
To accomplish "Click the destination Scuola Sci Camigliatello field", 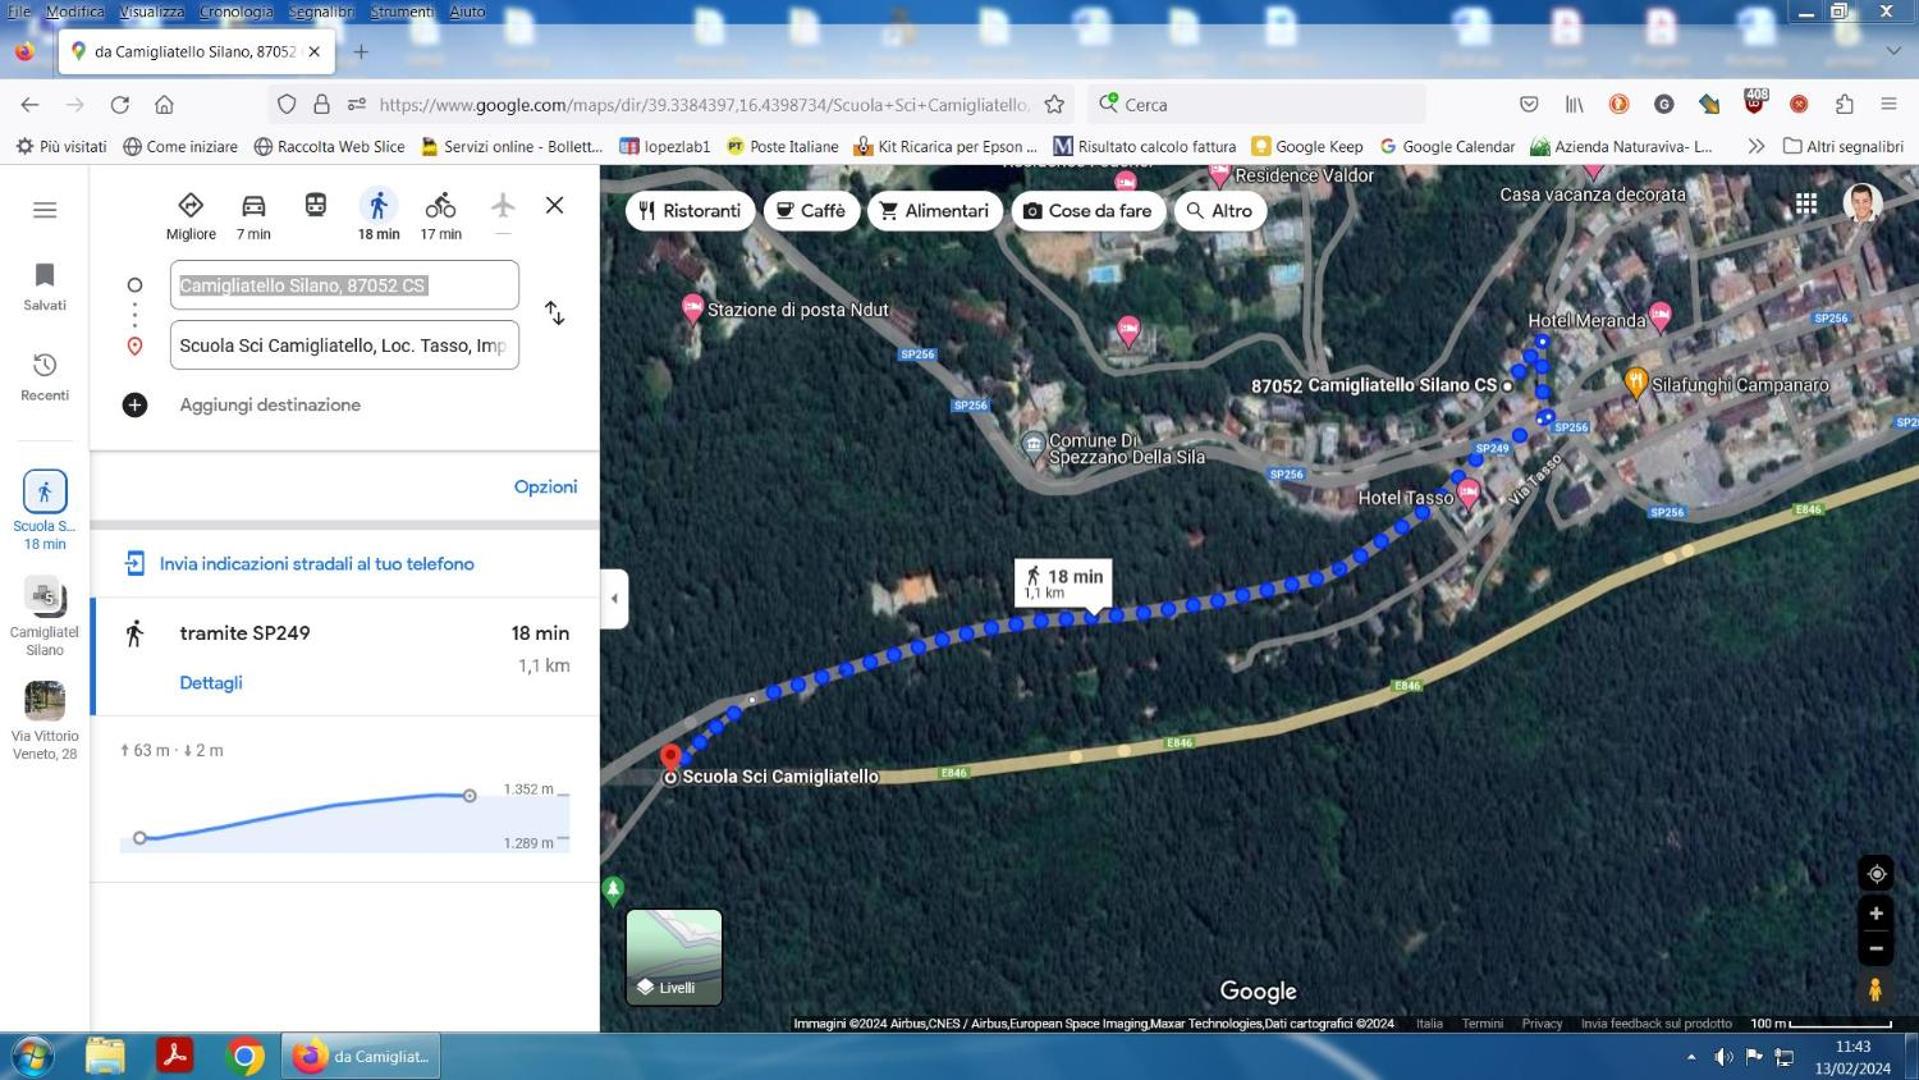I will (x=344, y=345).
